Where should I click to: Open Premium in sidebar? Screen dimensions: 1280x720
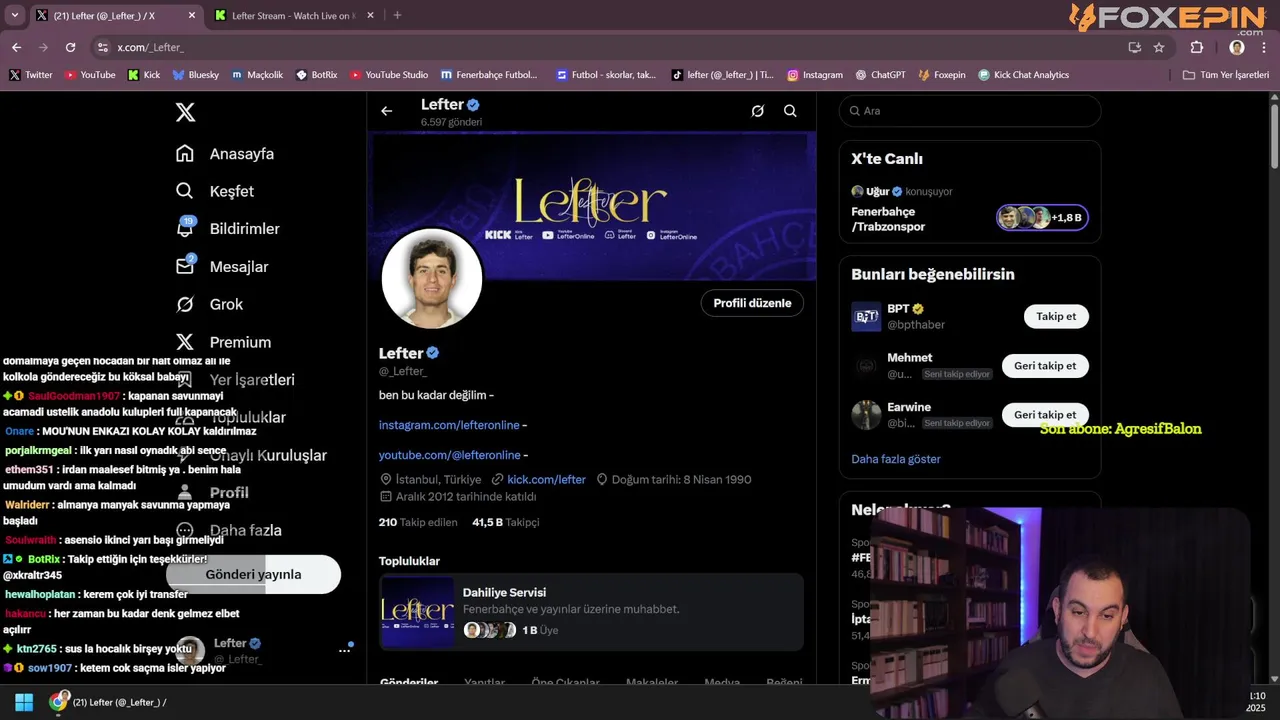coord(224,342)
